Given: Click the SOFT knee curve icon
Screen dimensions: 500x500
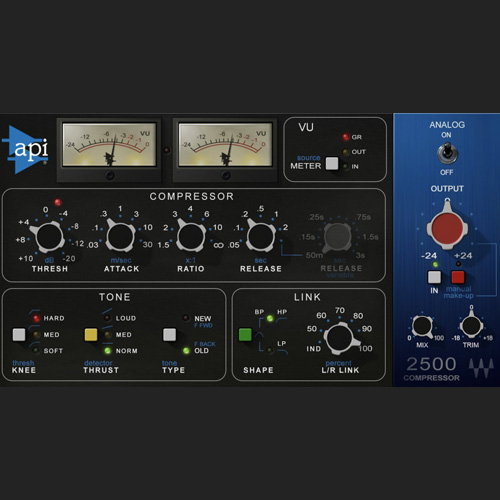Looking at the screenshot, I should click(x=34, y=344).
